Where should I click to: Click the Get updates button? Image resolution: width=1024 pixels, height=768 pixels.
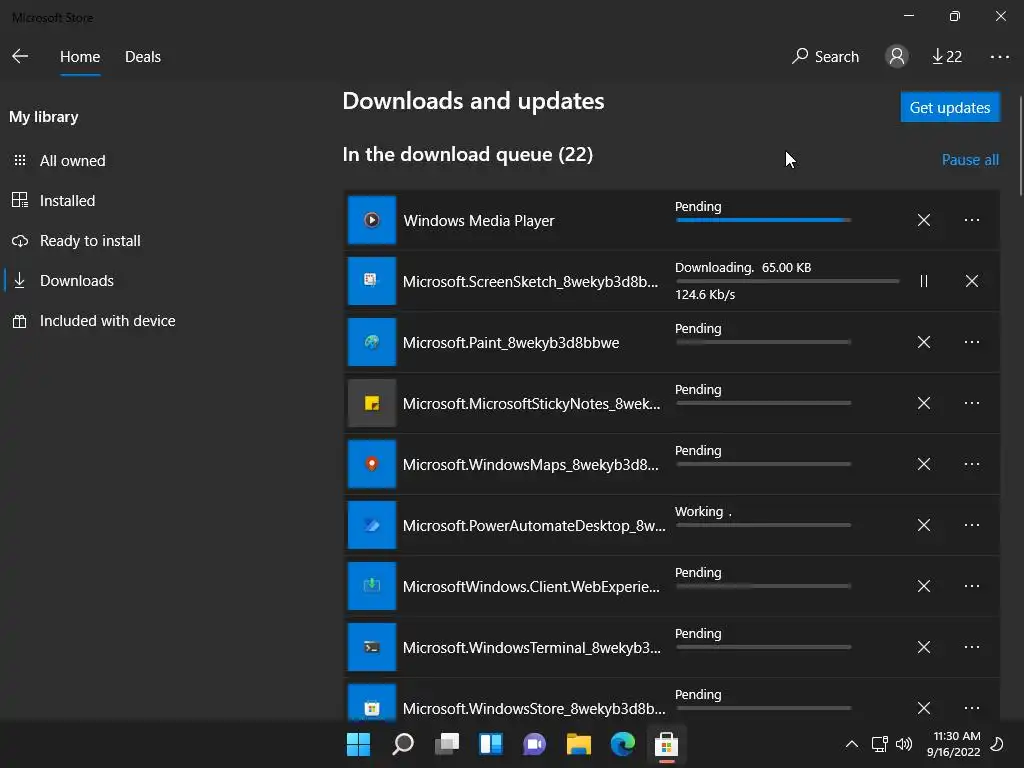point(950,107)
